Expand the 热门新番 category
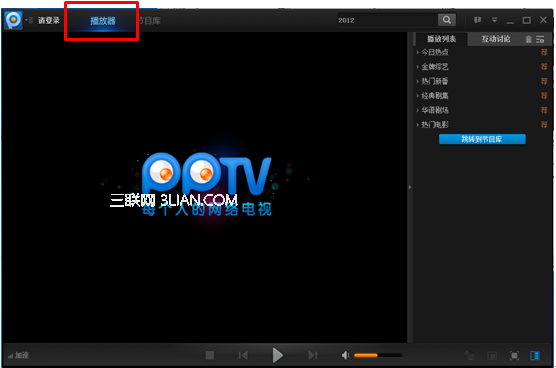The height and width of the screenshot is (368, 556). click(x=418, y=82)
